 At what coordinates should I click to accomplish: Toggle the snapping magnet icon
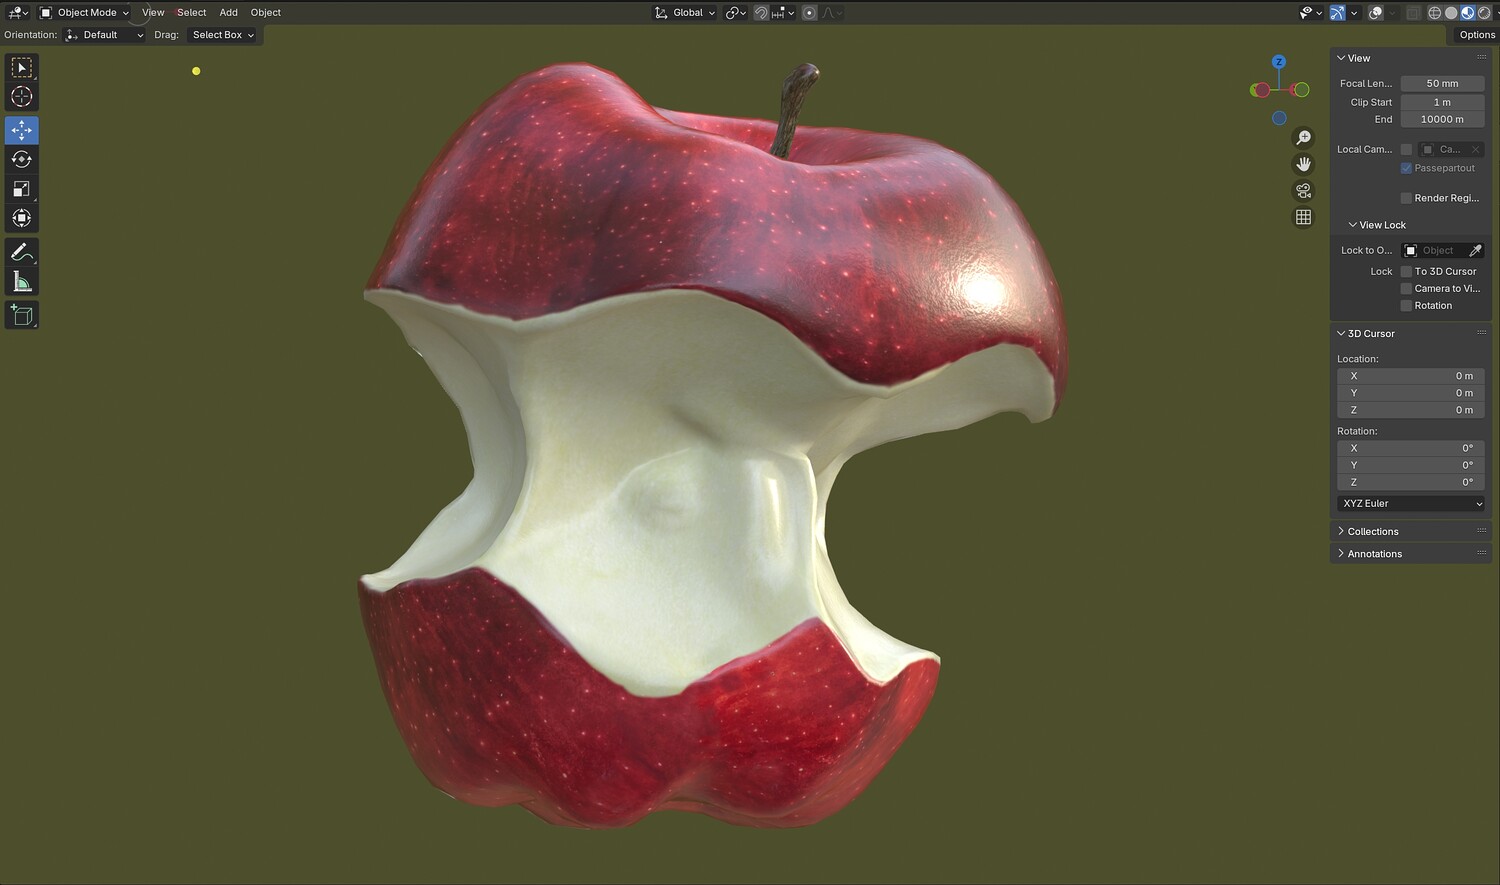pyautogui.click(x=761, y=12)
